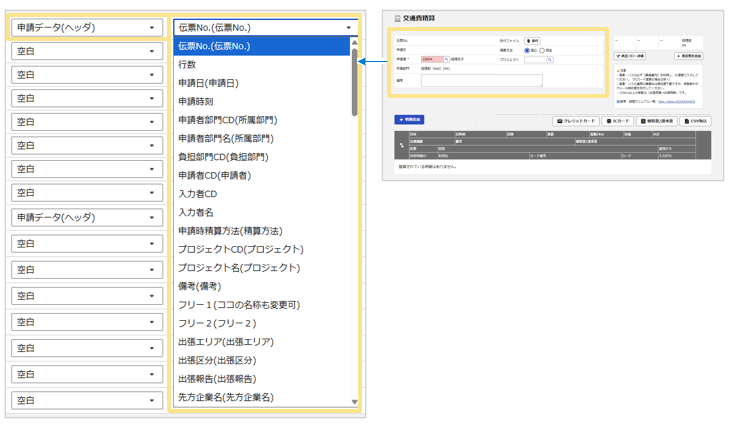729x424 pixels.
Task: Select 出張エリア(出張エリア) option
Action: coord(262,342)
